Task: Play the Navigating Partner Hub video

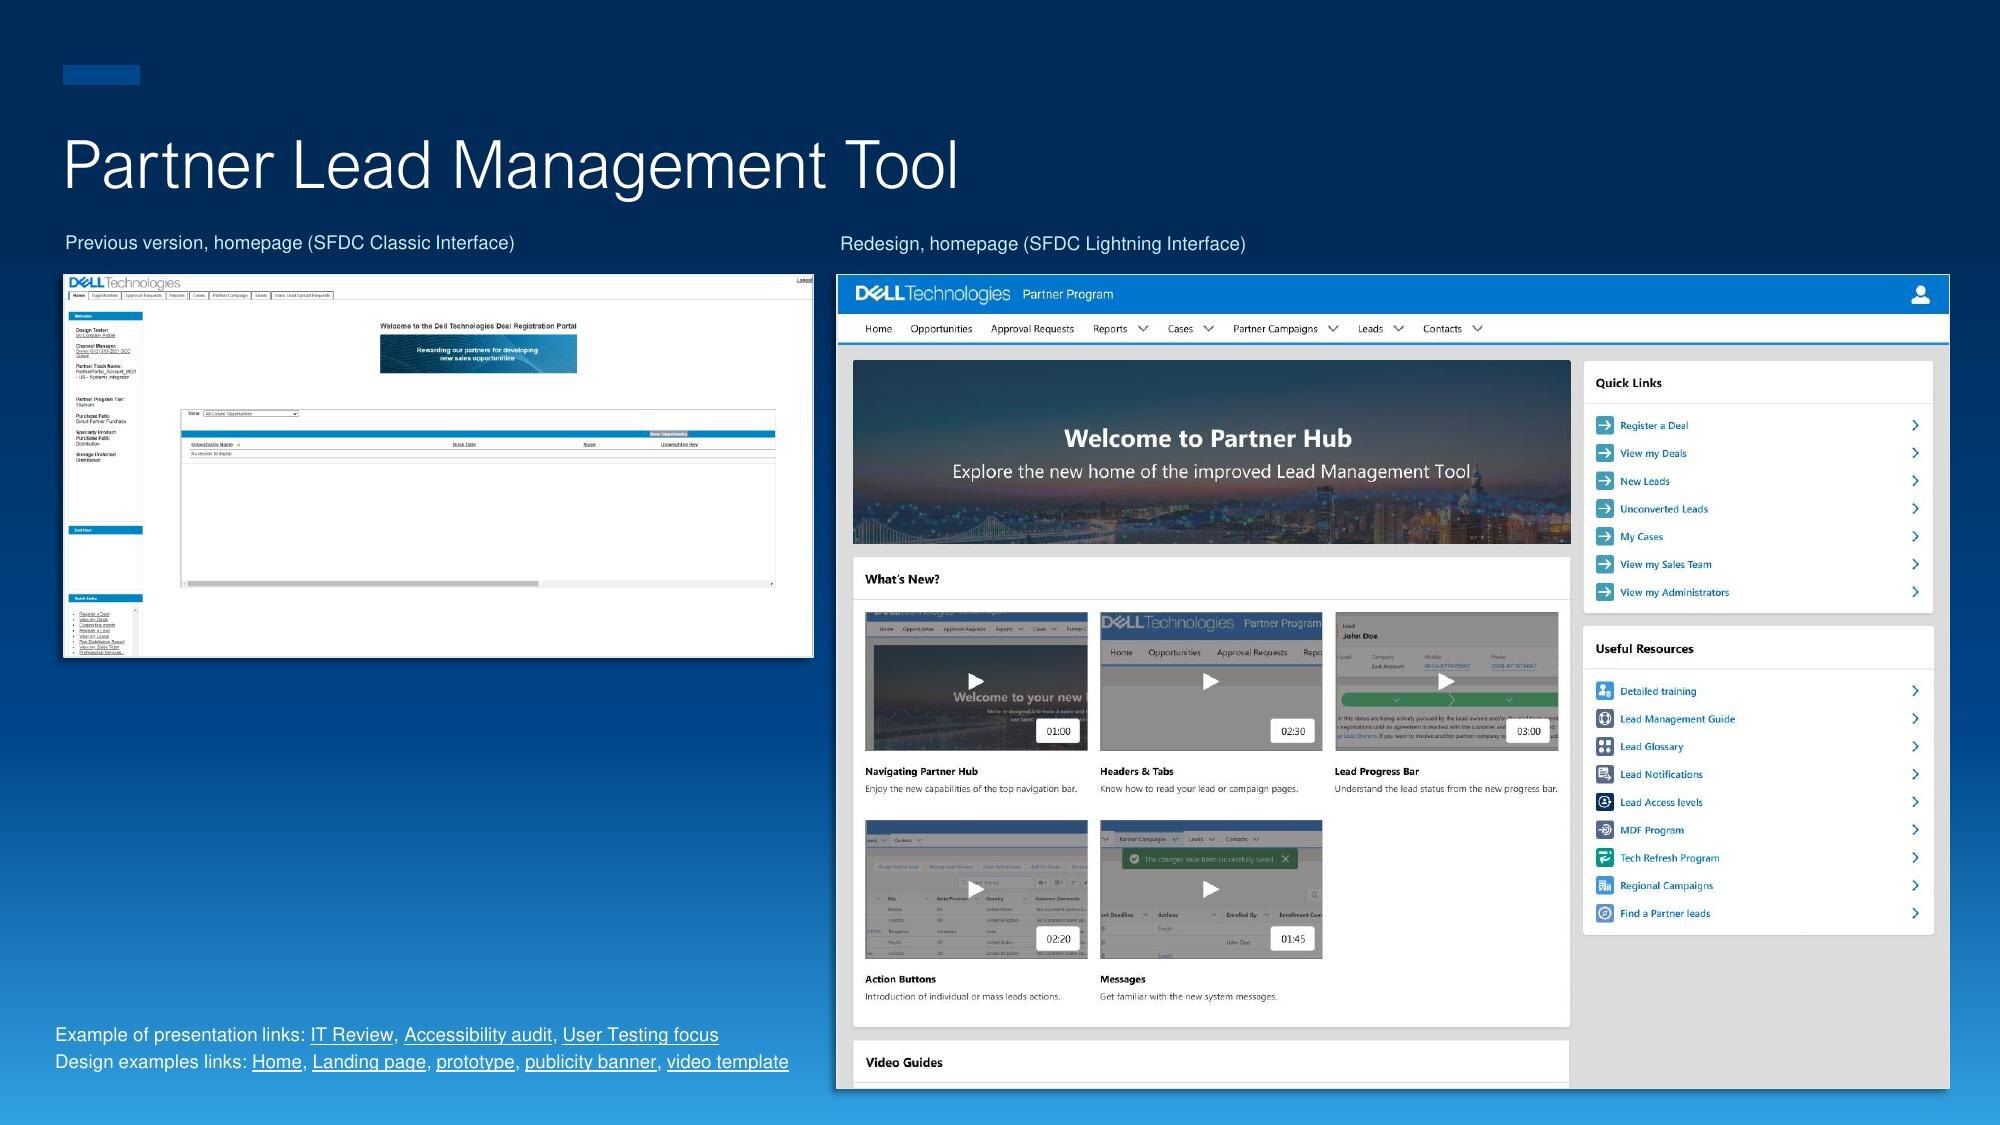Action: [x=976, y=682]
